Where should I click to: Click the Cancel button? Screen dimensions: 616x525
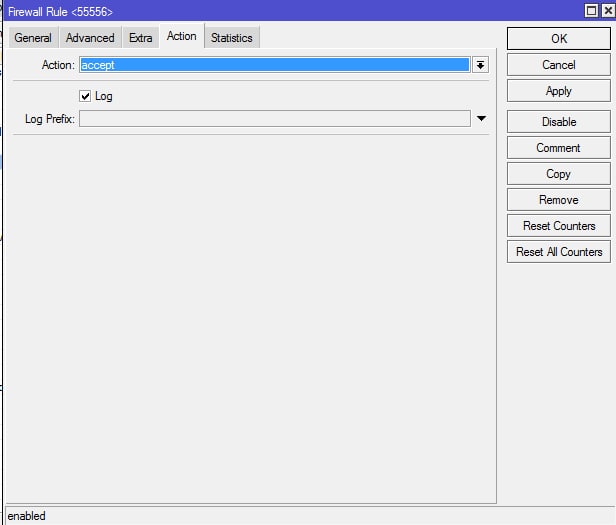click(559, 65)
